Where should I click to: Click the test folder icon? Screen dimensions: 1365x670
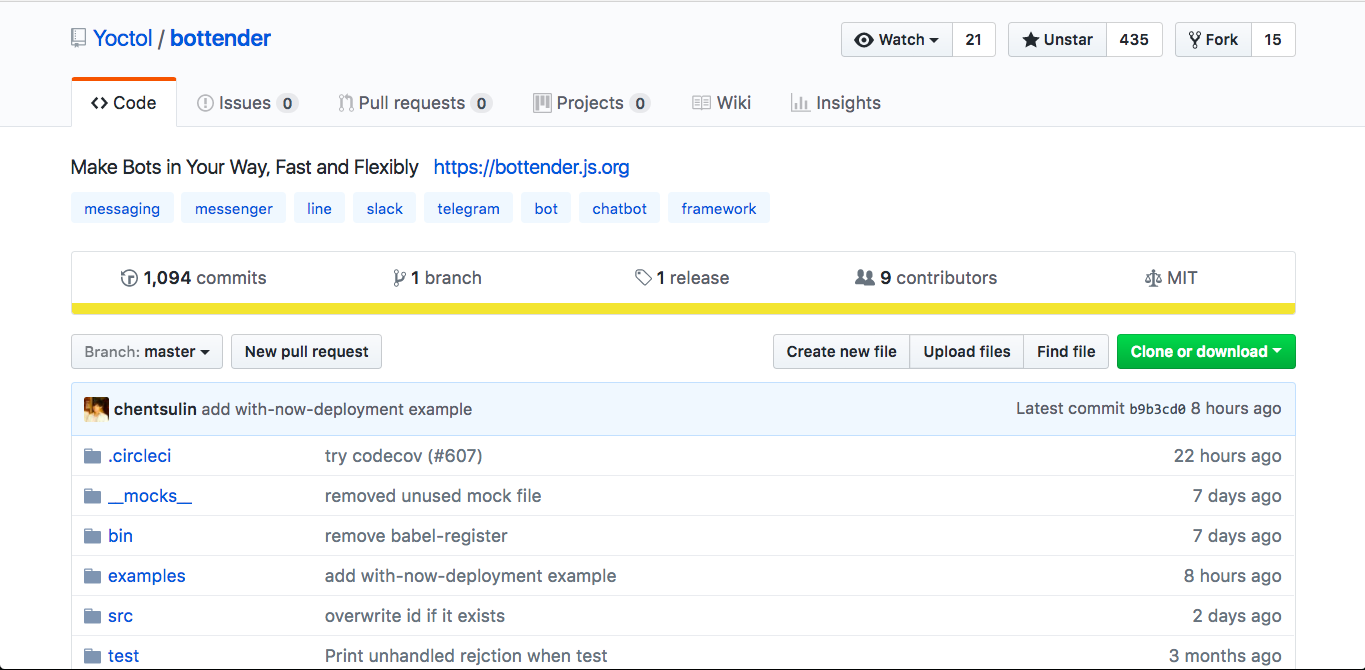(x=92, y=656)
